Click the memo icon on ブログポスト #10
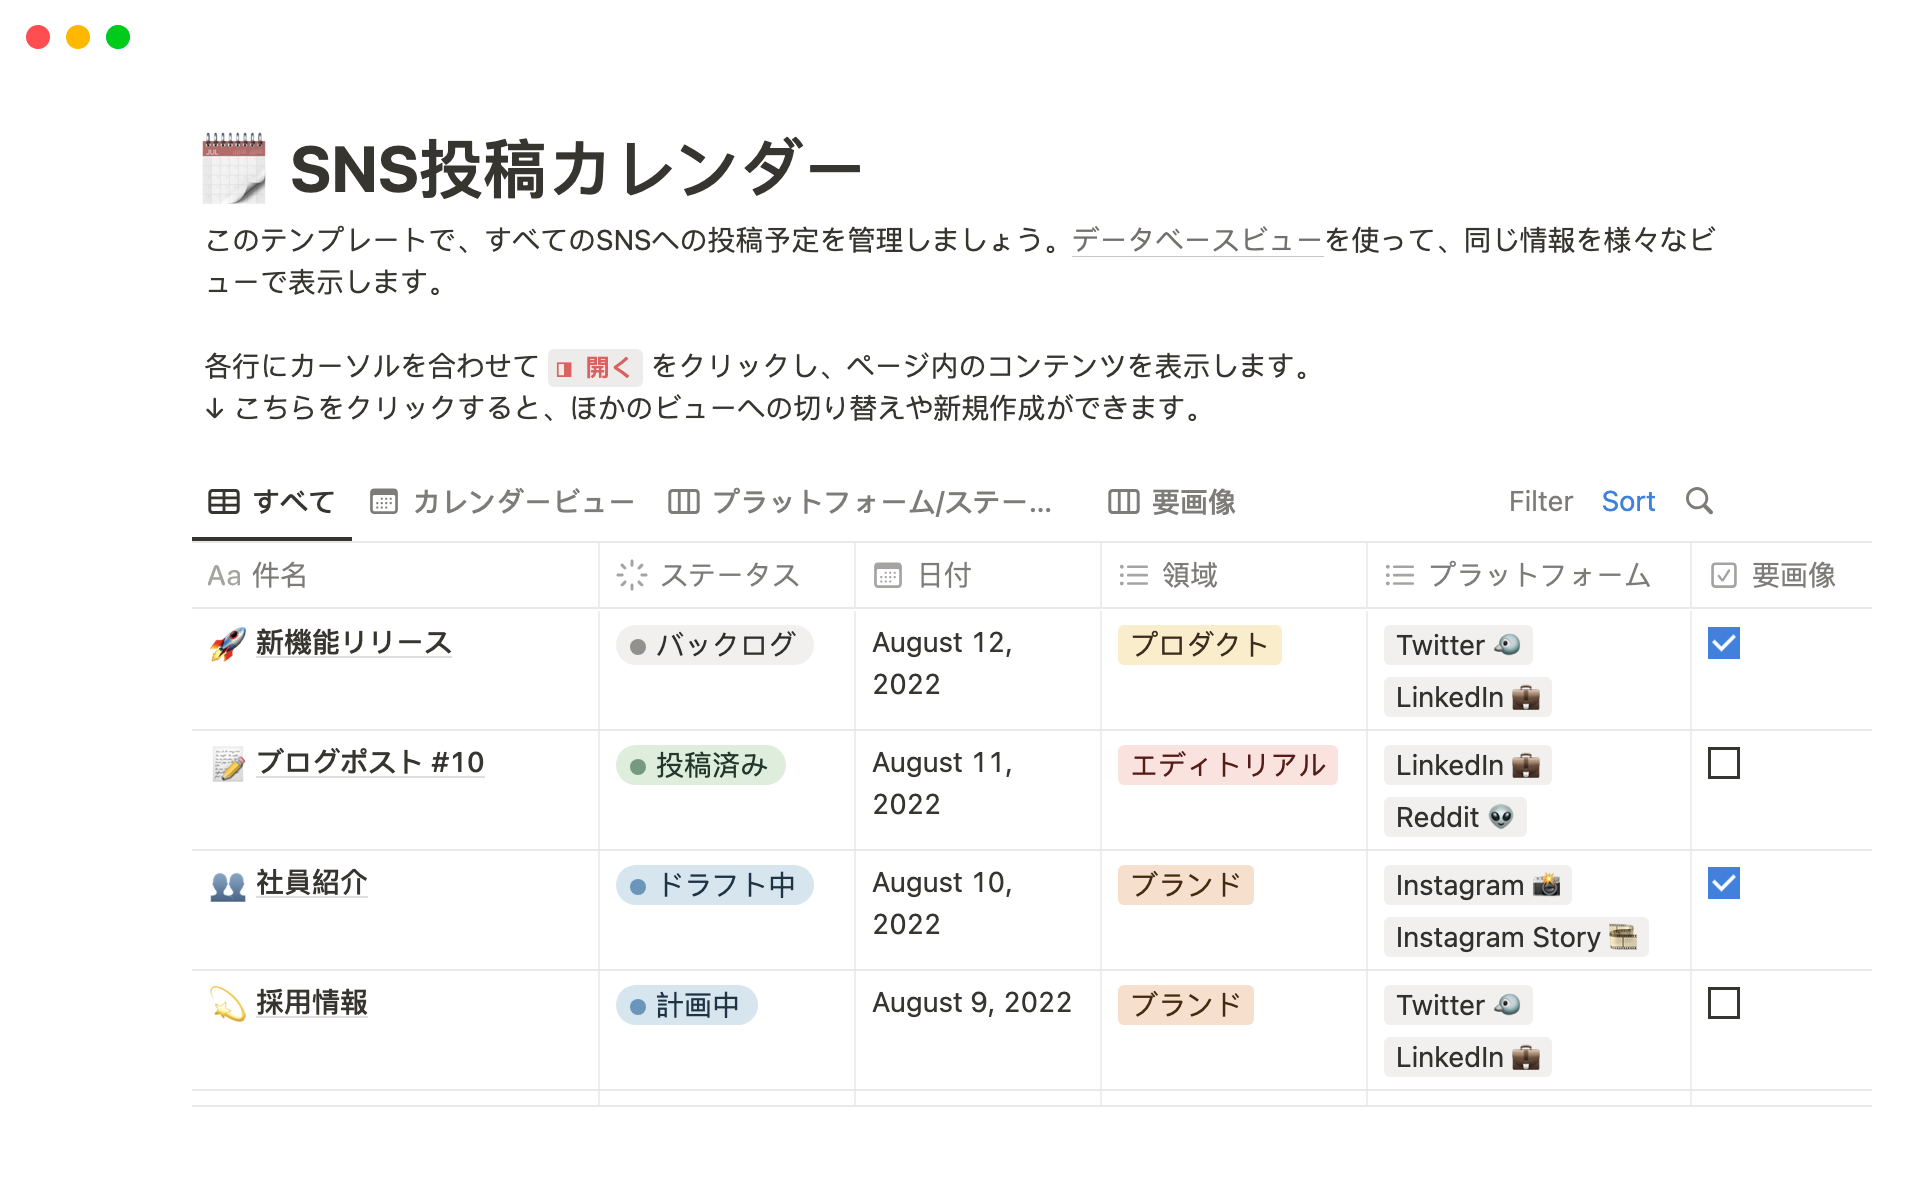Screen dimensions: 1920x1200 (x=228, y=764)
